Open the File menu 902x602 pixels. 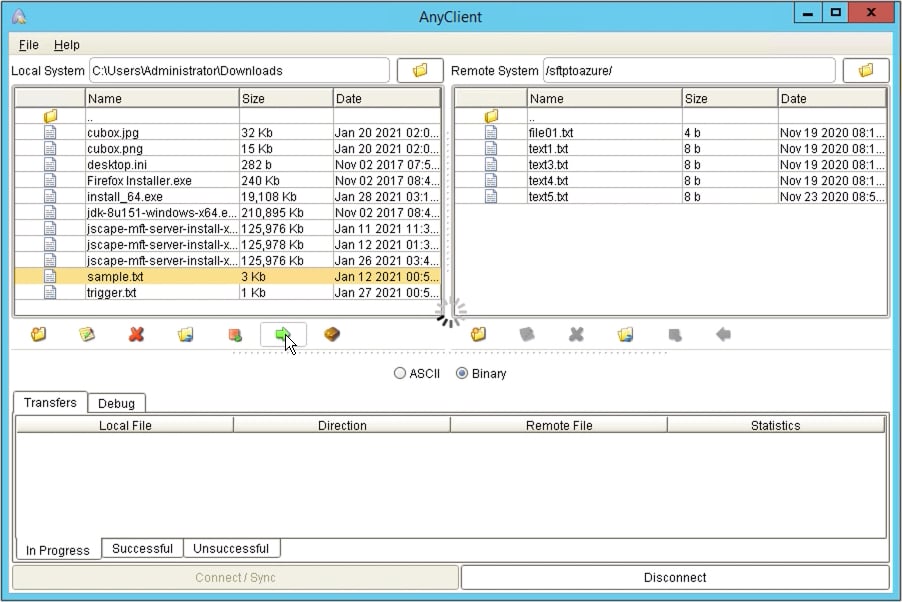click(x=27, y=45)
